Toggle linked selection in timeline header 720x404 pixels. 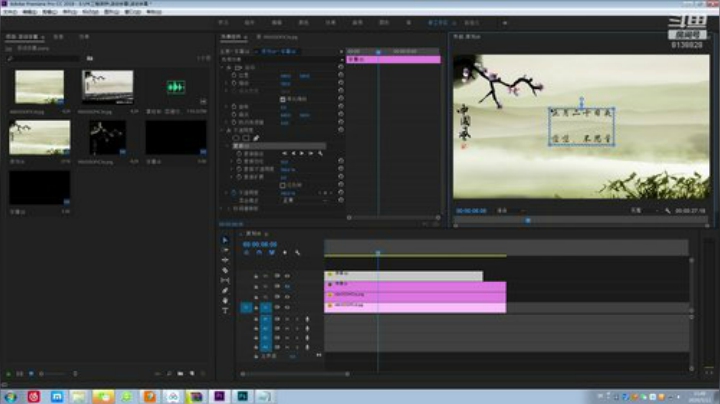(x=272, y=252)
